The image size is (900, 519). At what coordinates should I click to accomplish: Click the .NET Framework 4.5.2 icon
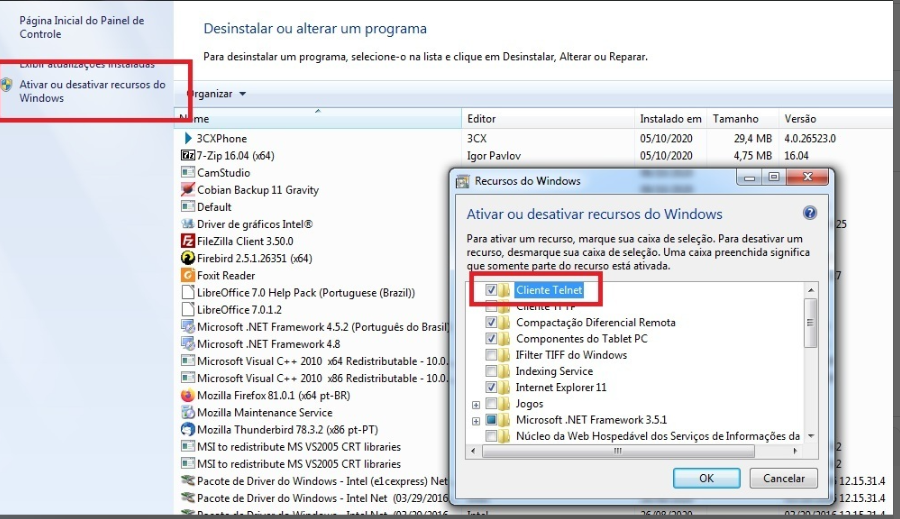pyautogui.click(x=188, y=327)
